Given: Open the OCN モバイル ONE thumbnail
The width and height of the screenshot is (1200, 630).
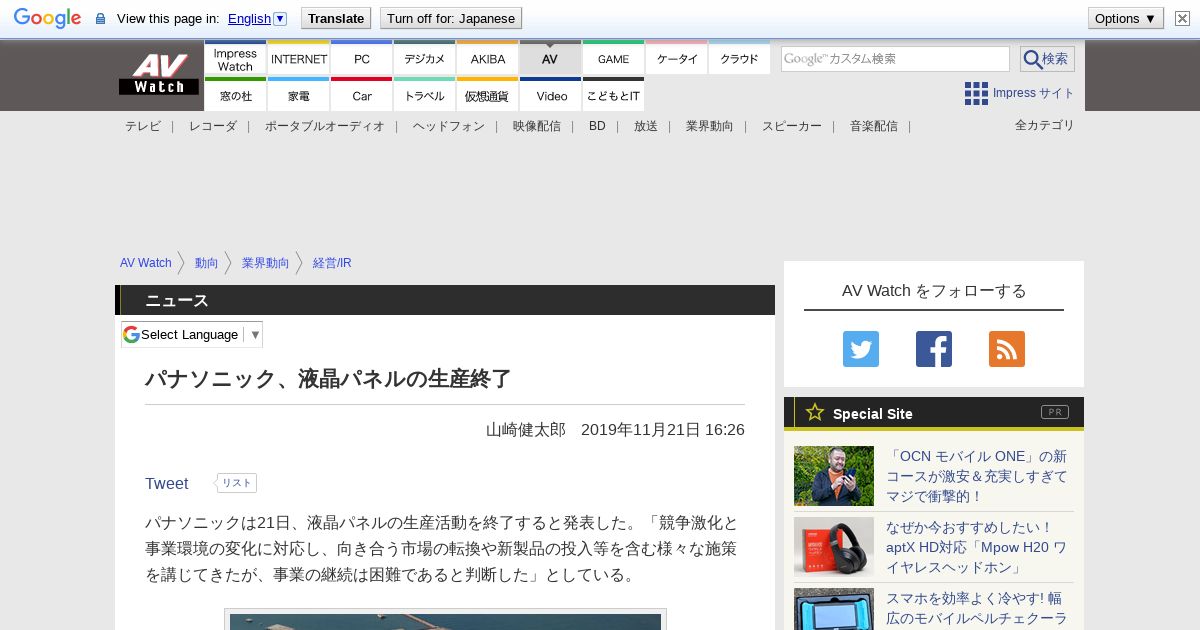Looking at the screenshot, I should click(834, 476).
